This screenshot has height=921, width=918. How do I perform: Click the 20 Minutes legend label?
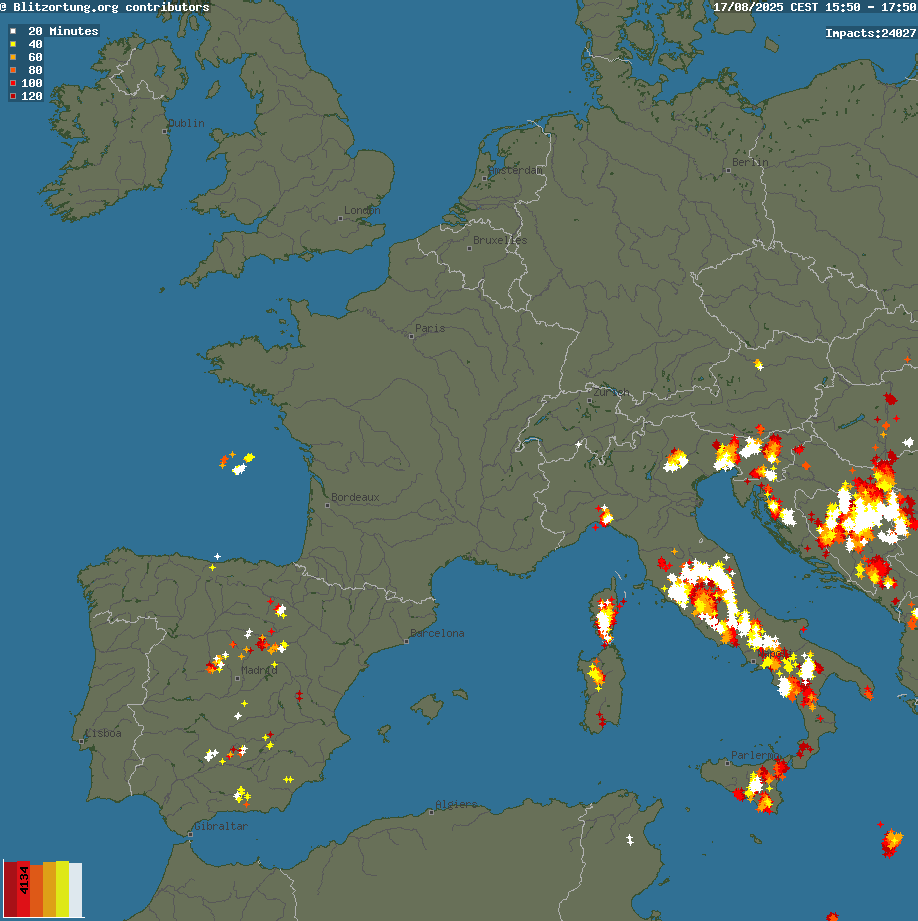tap(63, 31)
